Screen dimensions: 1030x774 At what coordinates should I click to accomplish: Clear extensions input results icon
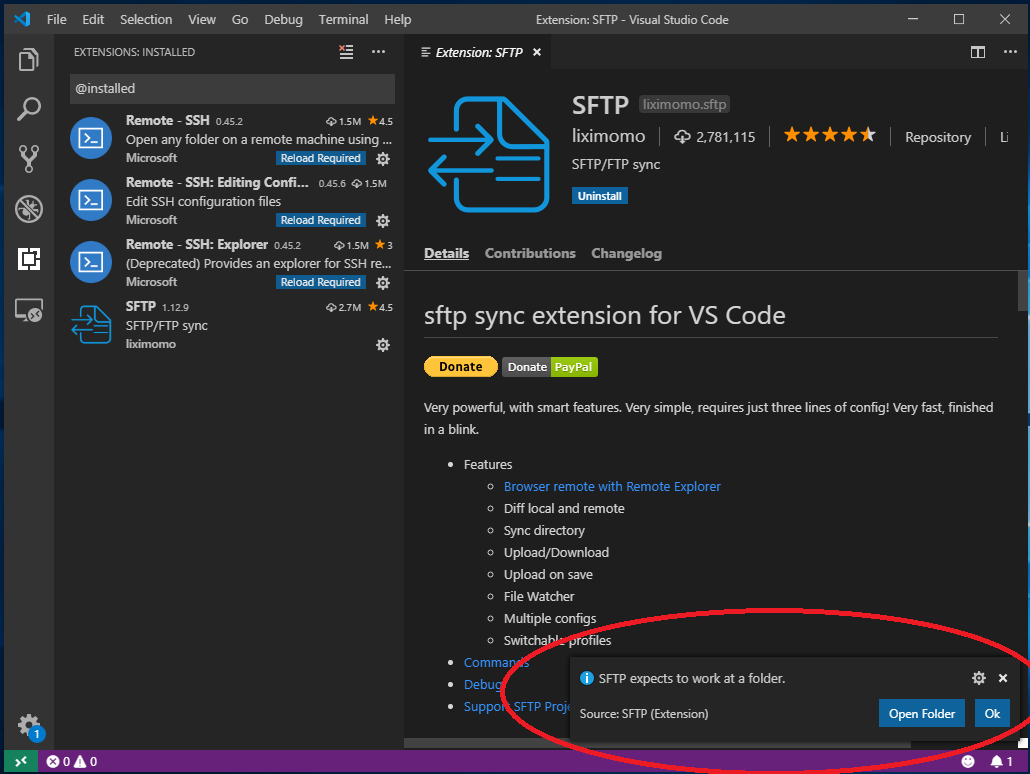pos(346,52)
